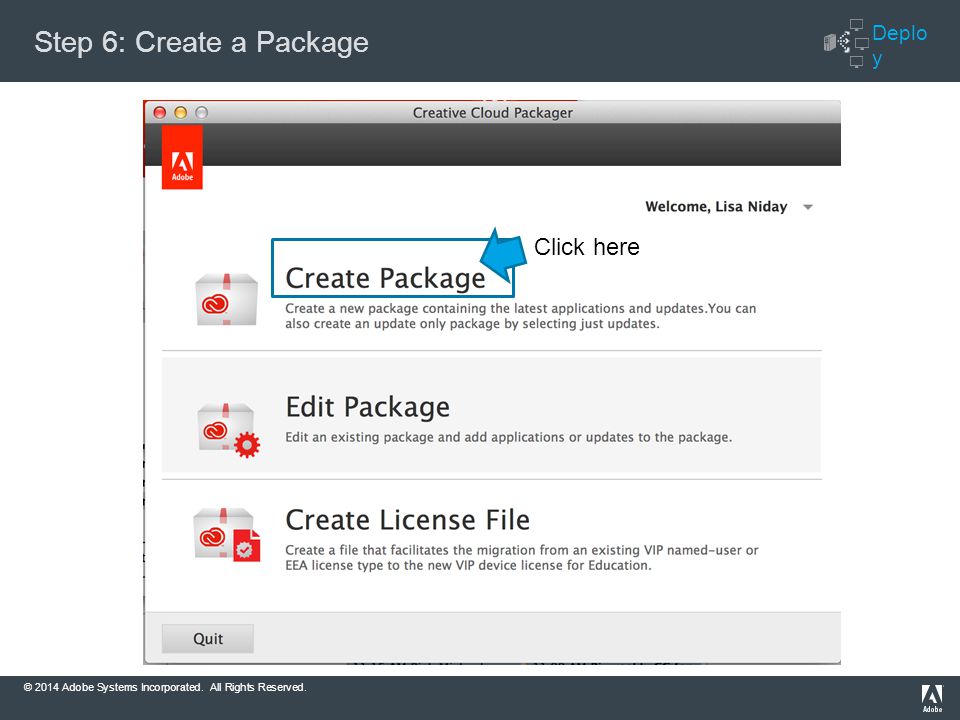Image resolution: width=960 pixels, height=720 pixels.
Task: Click the Welcome, Lisa Niday text
Action: [716, 206]
